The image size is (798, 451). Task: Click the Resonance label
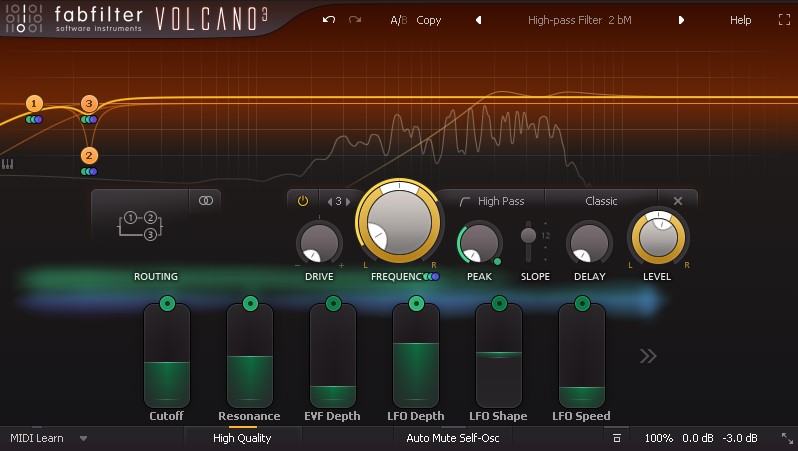[249, 416]
